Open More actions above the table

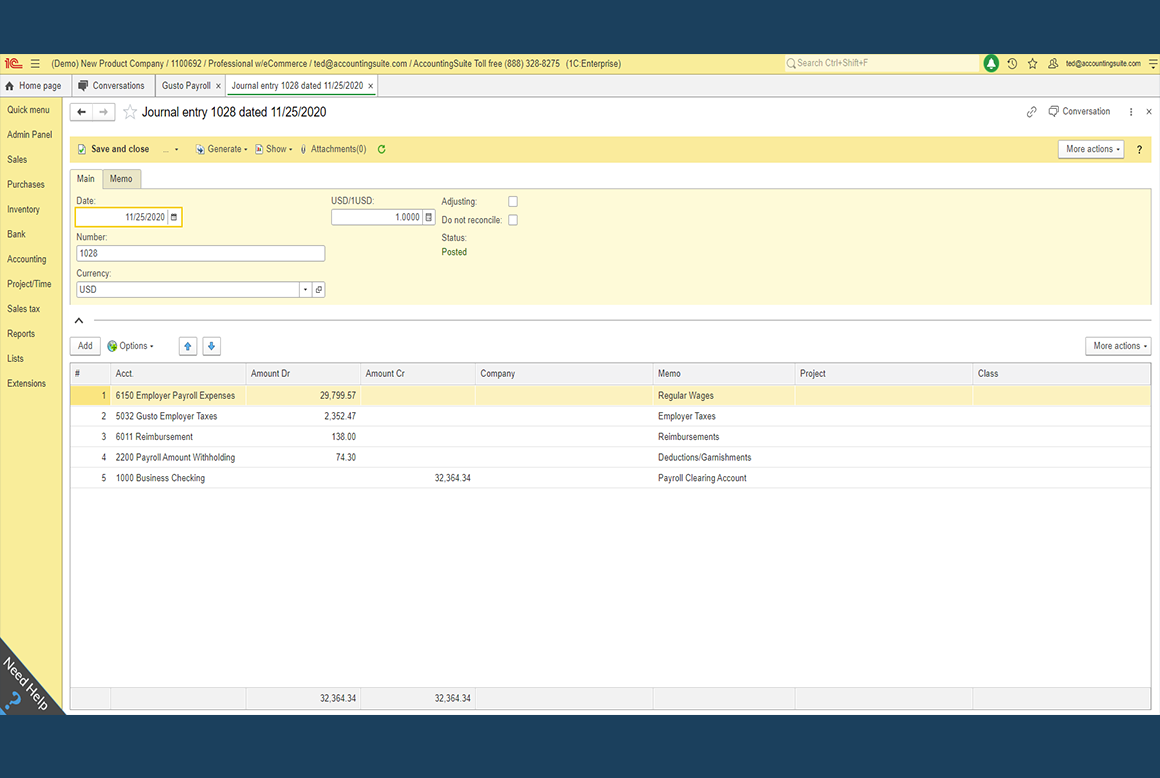point(1118,346)
